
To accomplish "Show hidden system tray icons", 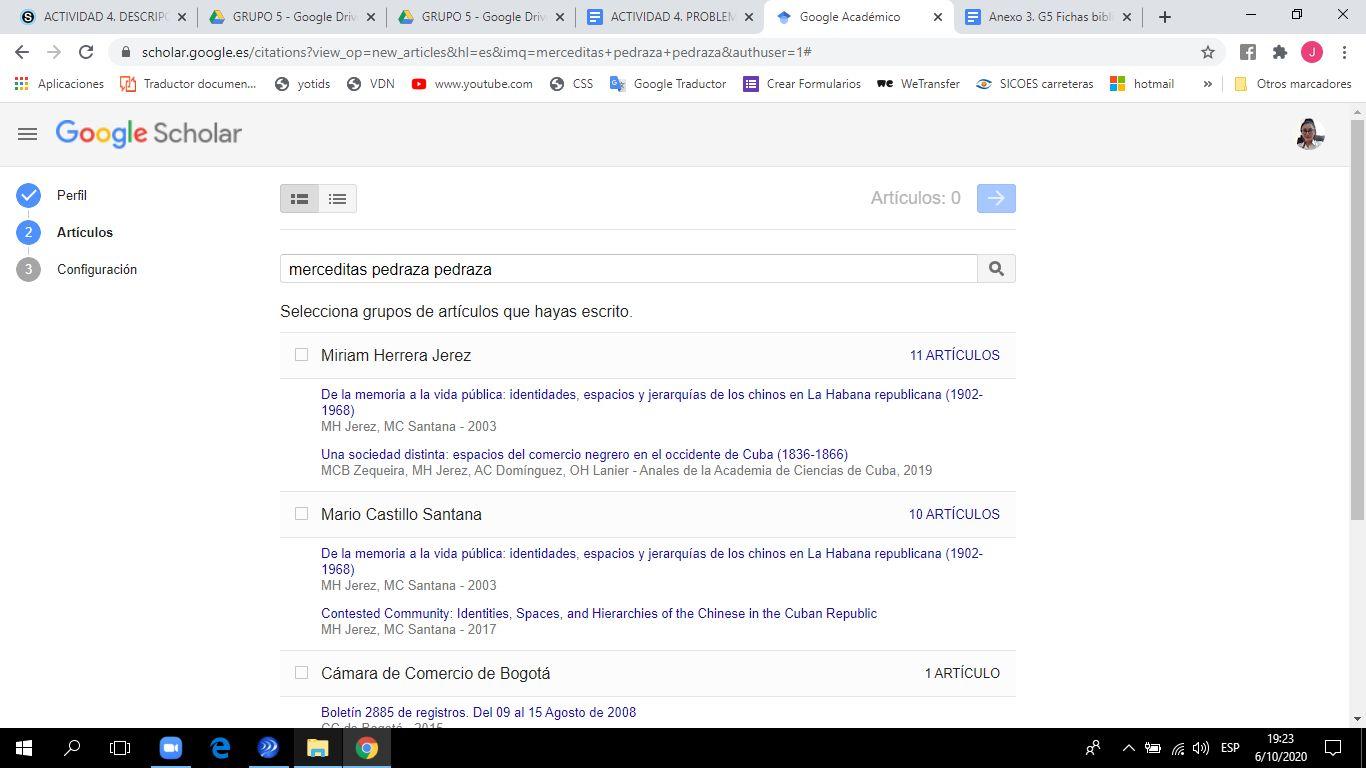I will [x=1128, y=747].
